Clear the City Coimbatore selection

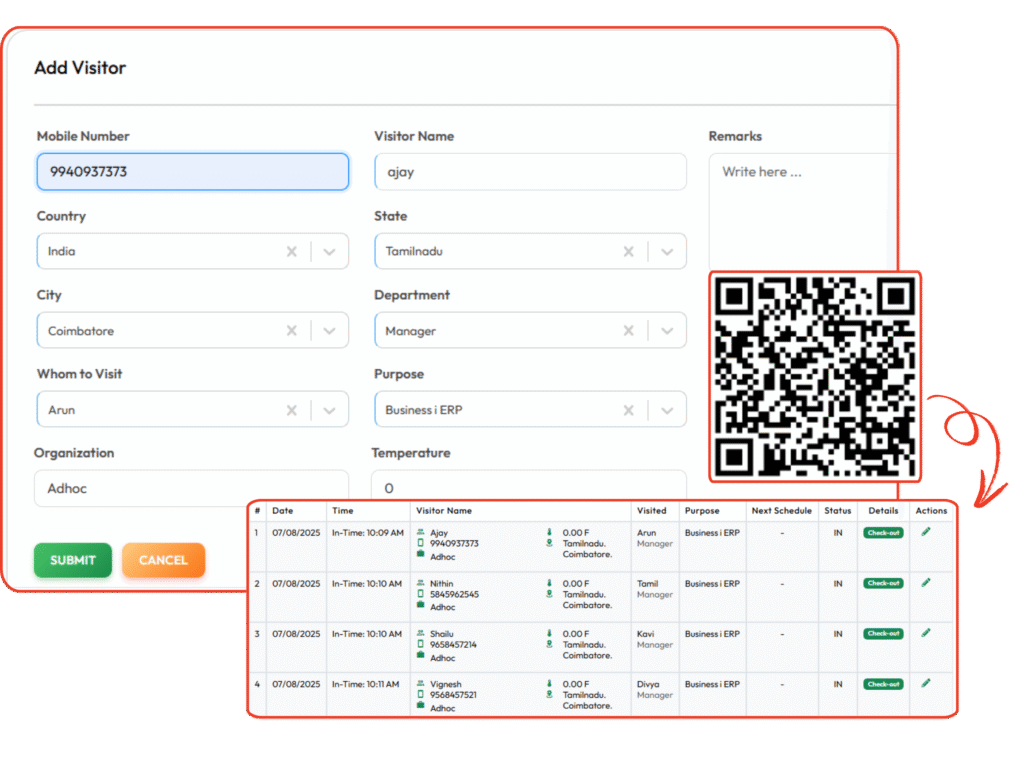tap(292, 331)
